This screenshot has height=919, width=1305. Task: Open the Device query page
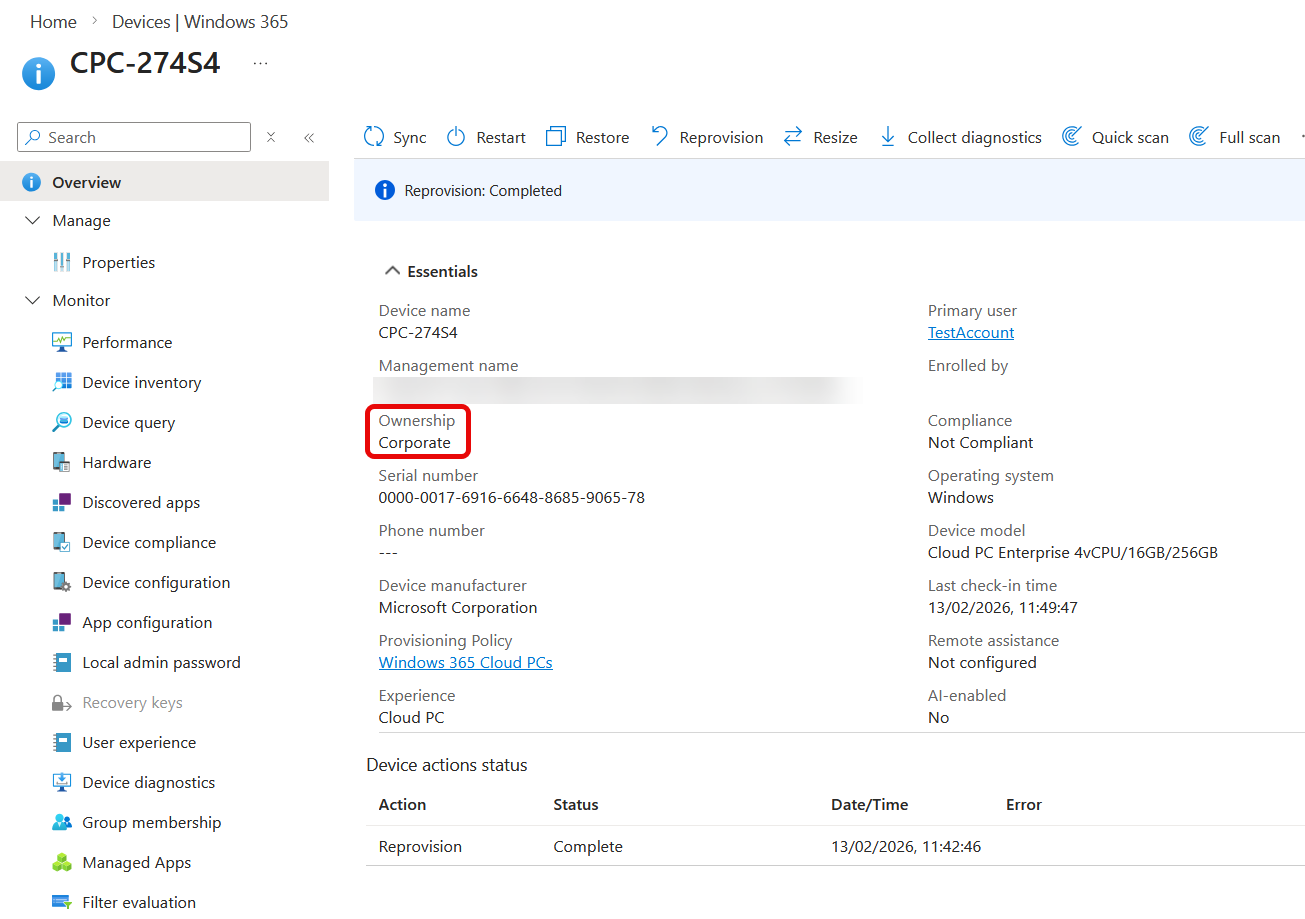pyautogui.click(x=128, y=422)
